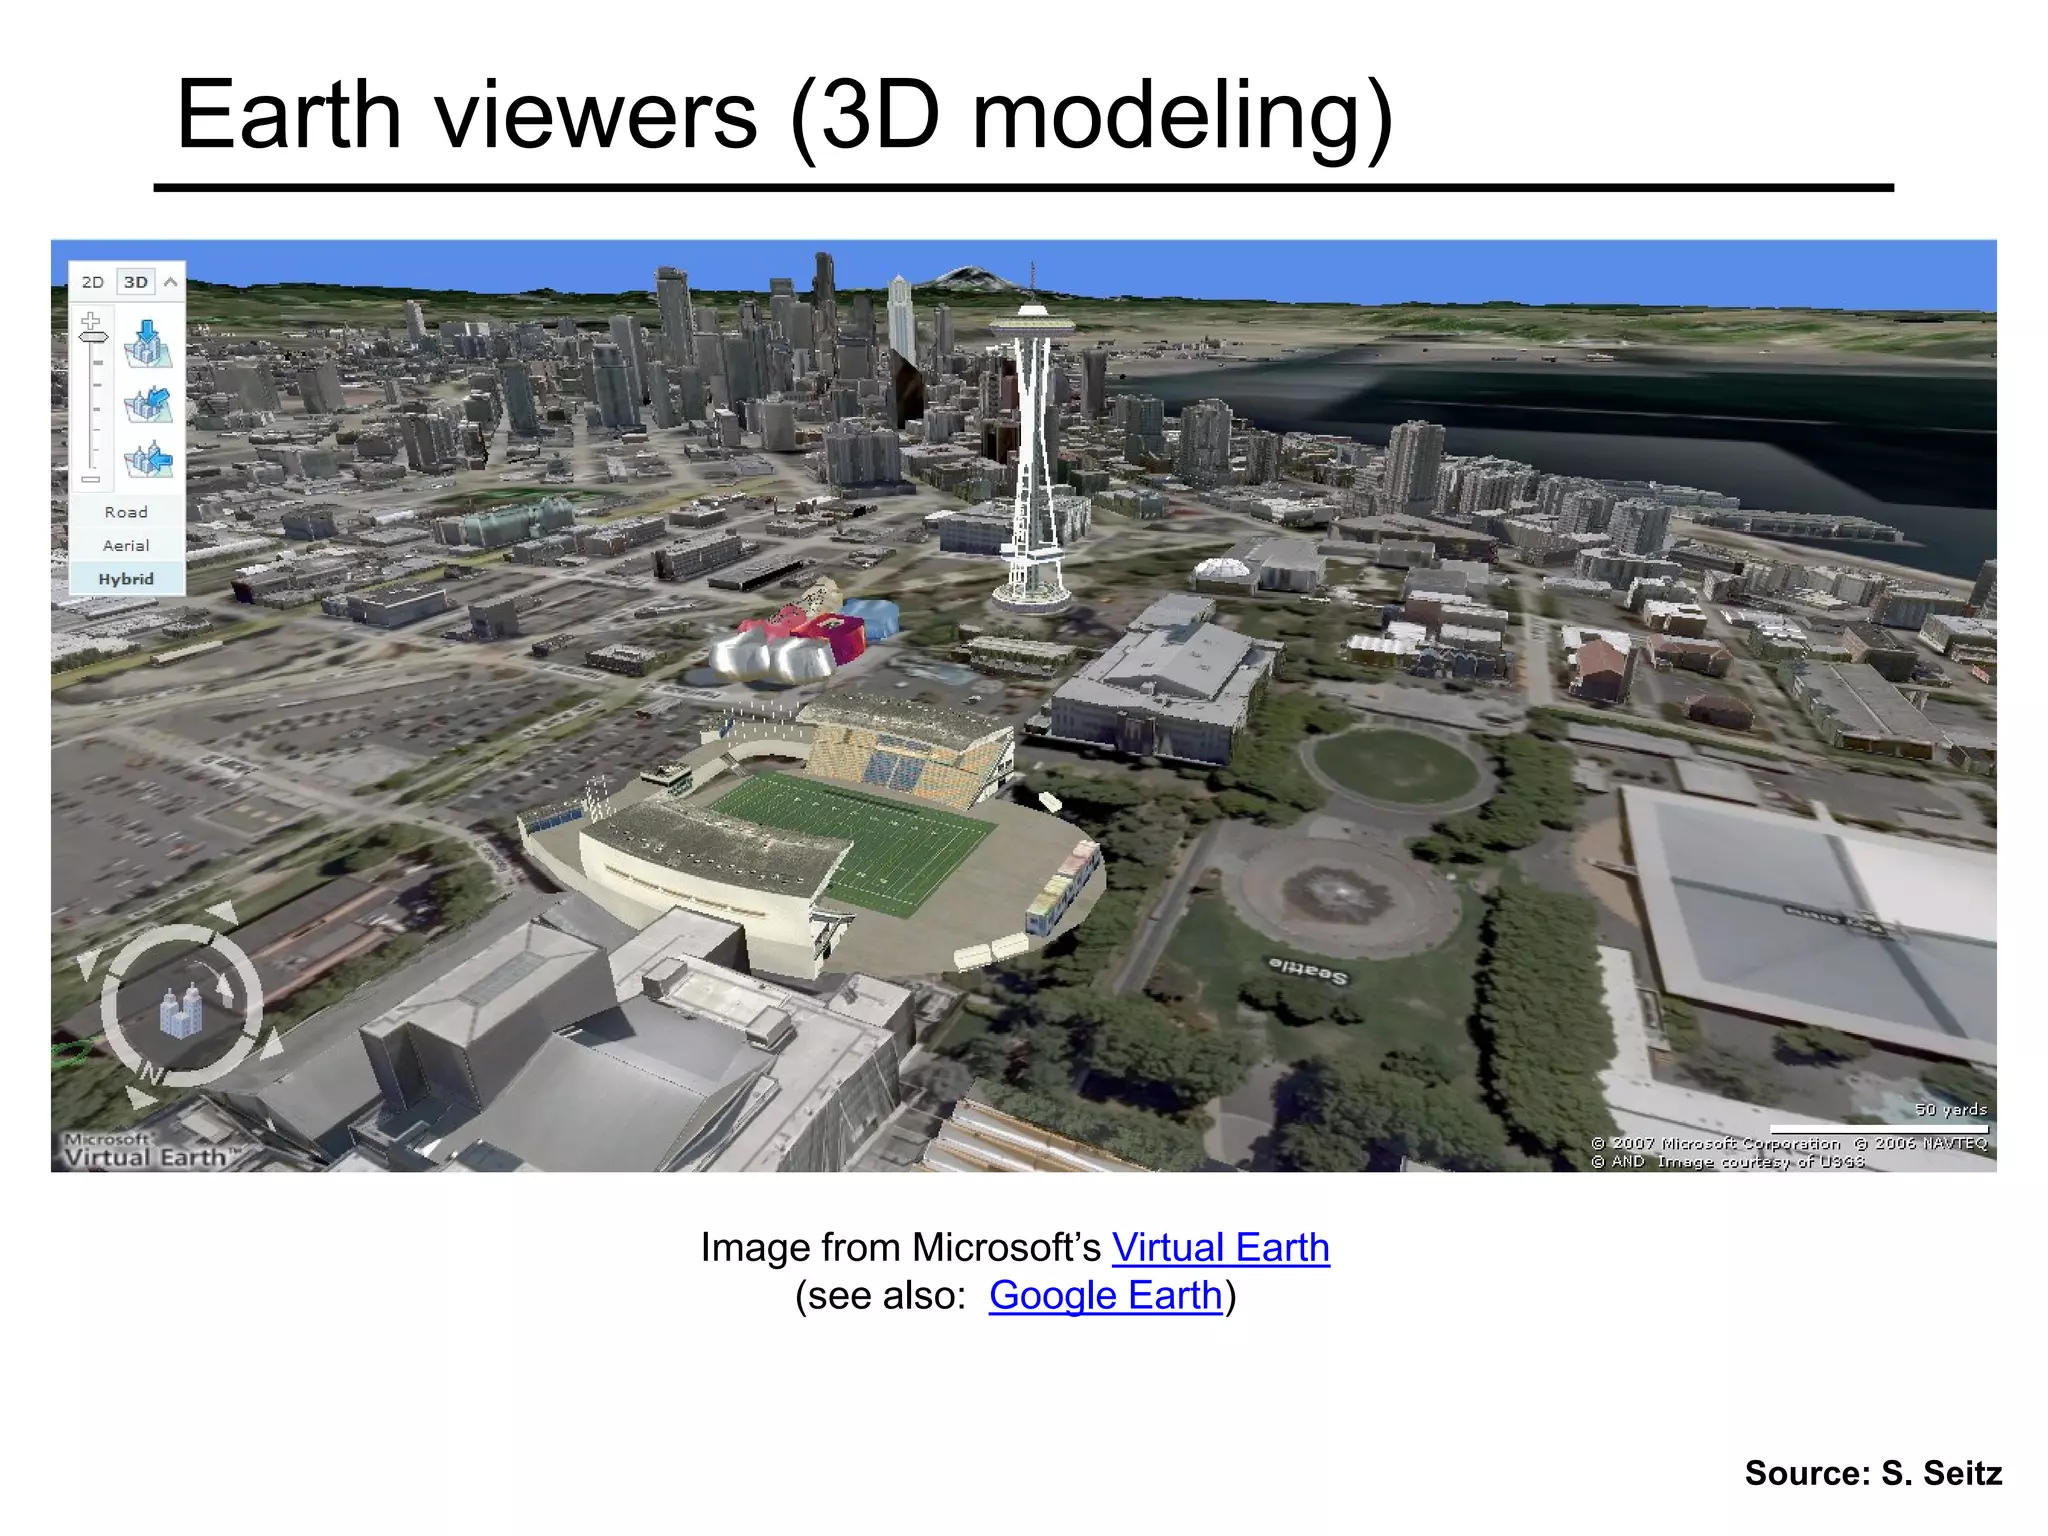Screen dimensions: 2048x1536
Task: Click the Source: S. Seitz credit
Action: [1873, 1473]
